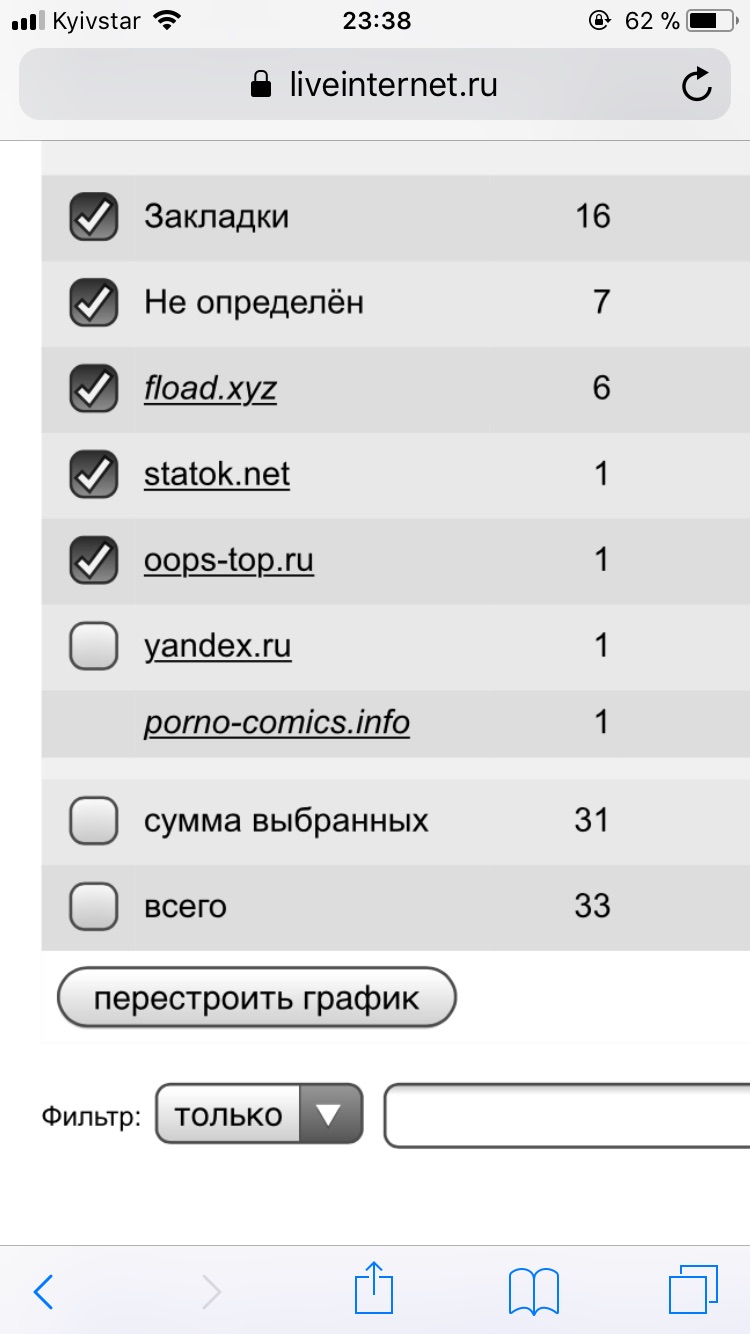Tap the Safari back arrow
The image size is (750, 1334).
(43, 1292)
